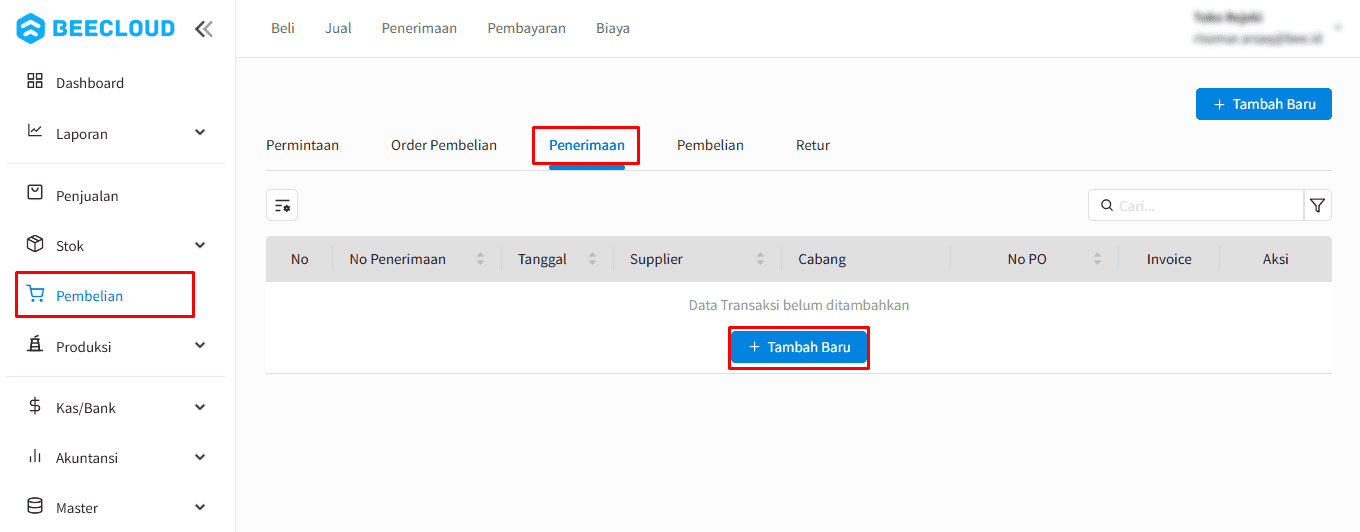Click Tambah Baru below empty table message
The image size is (1360, 532).
click(x=798, y=347)
